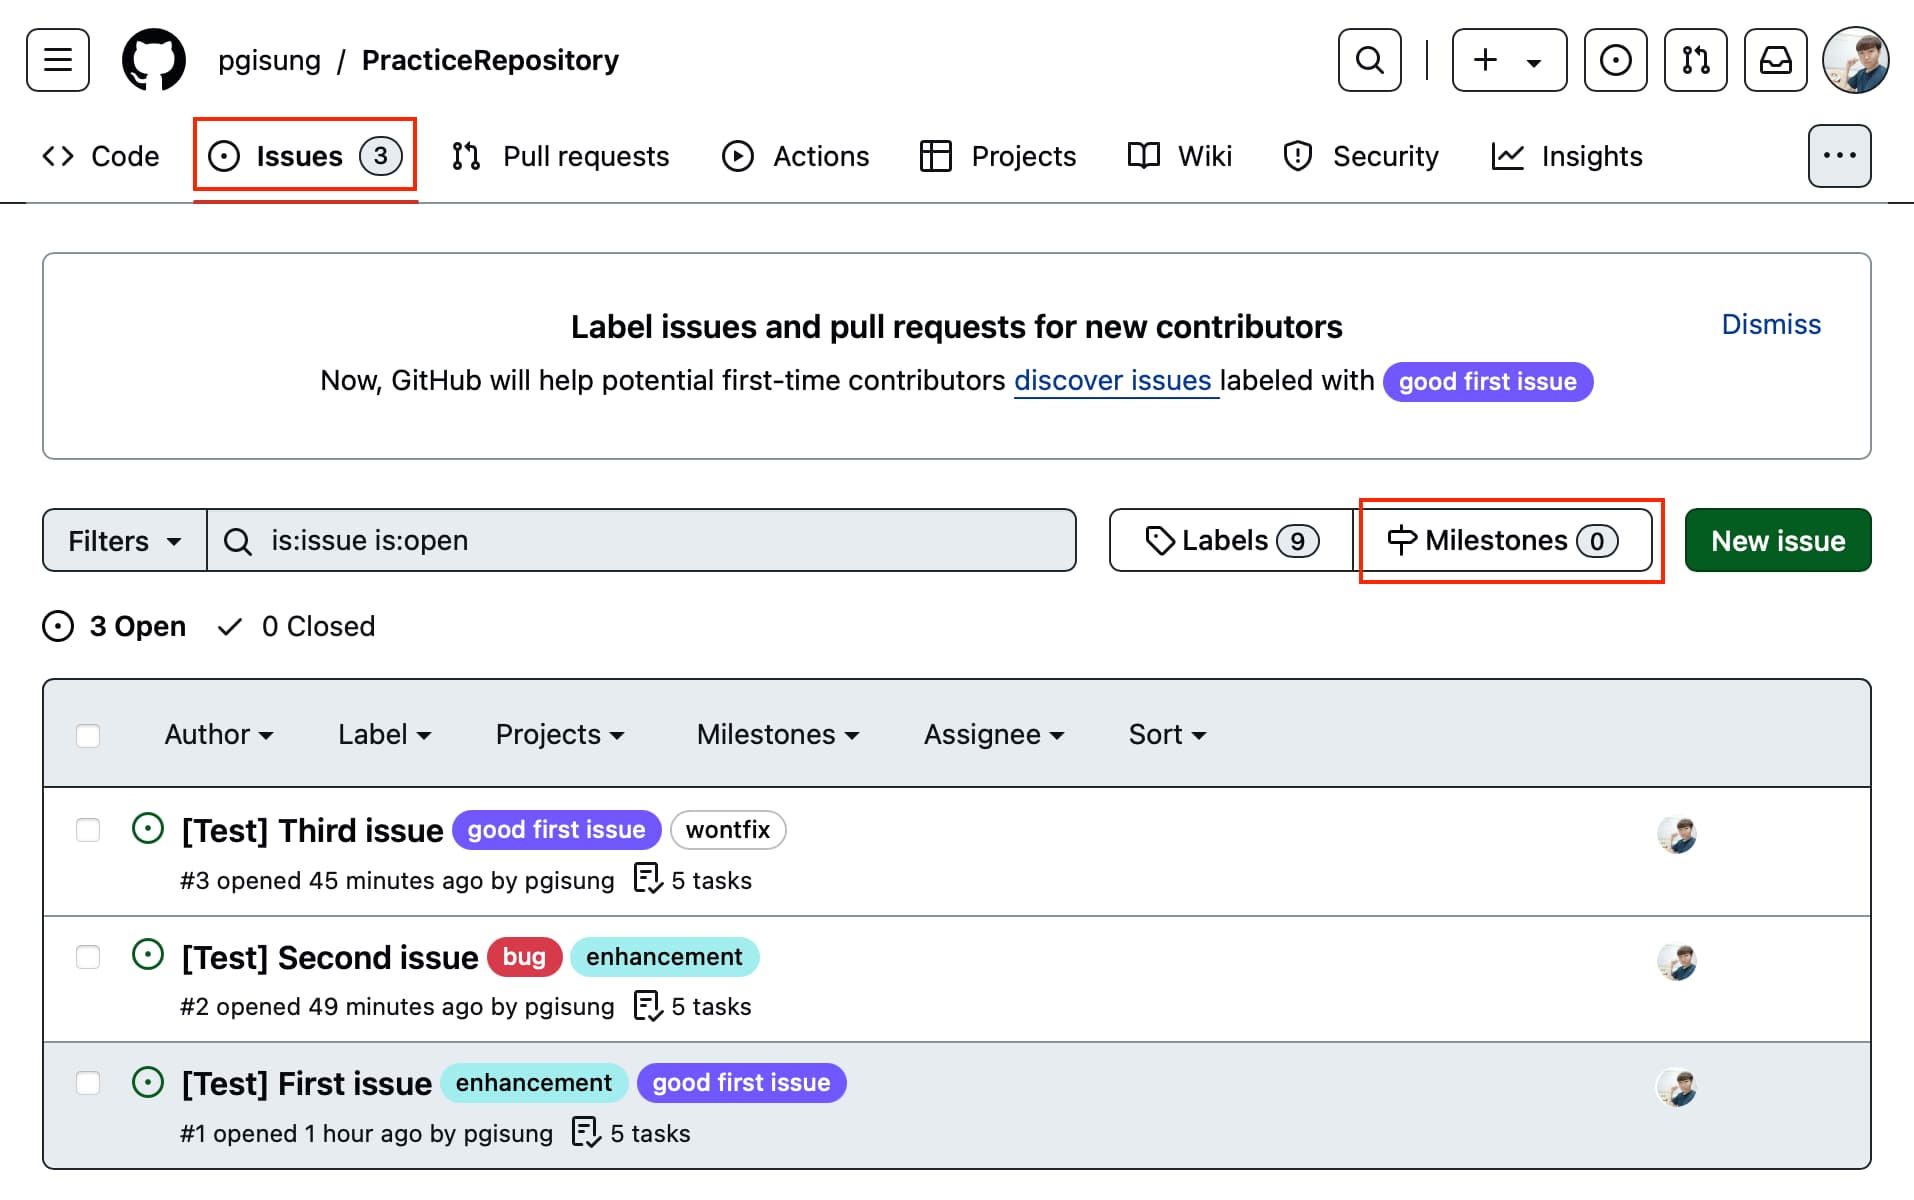Image resolution: width=1914 pixels, height=1200 pixels.
Task: Expand the Milestones filter dropdown in list header
Action: [778, 734]
